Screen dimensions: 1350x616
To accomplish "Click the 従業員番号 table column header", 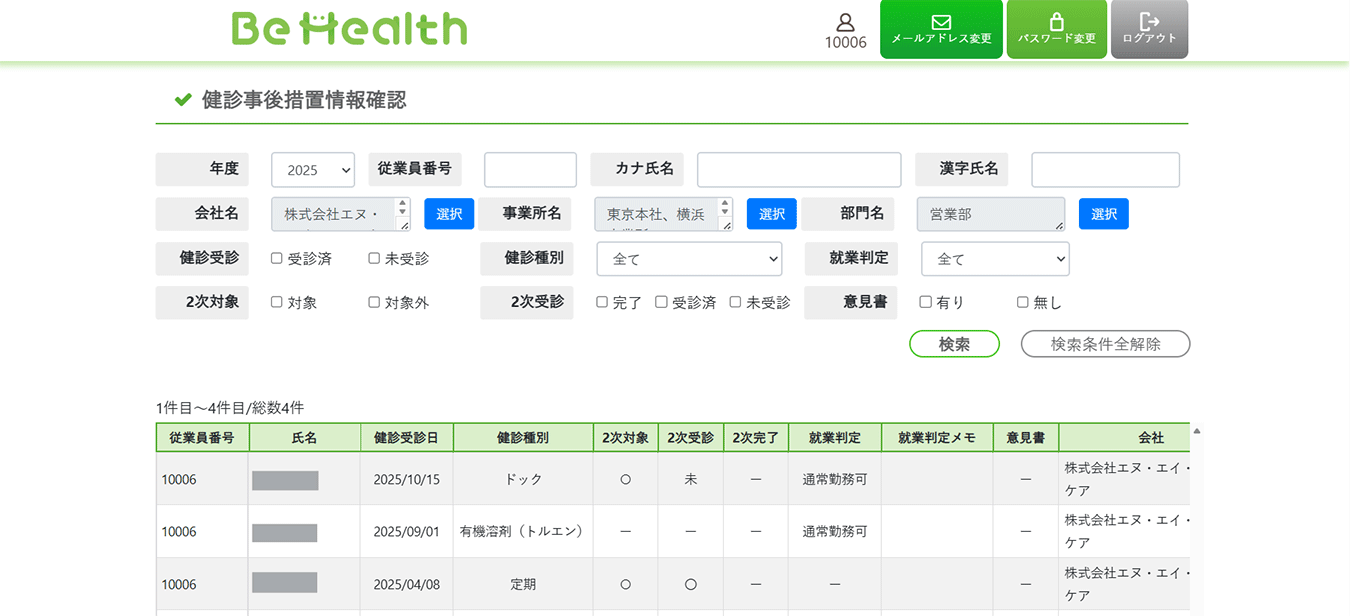I will click(x=202, y=438).
